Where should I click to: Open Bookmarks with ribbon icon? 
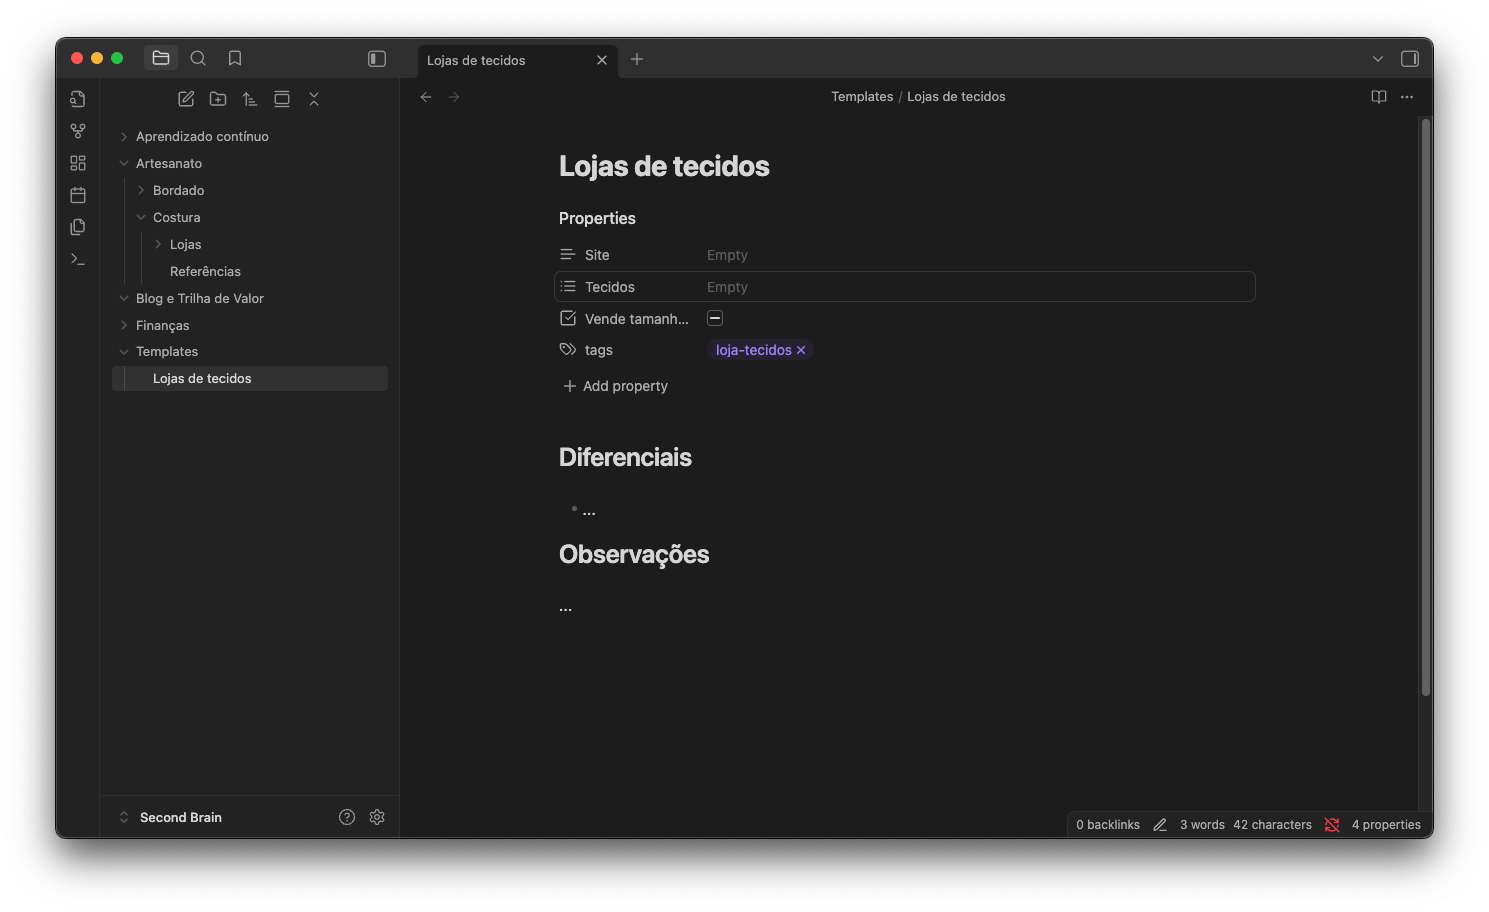tap(234, 58)
